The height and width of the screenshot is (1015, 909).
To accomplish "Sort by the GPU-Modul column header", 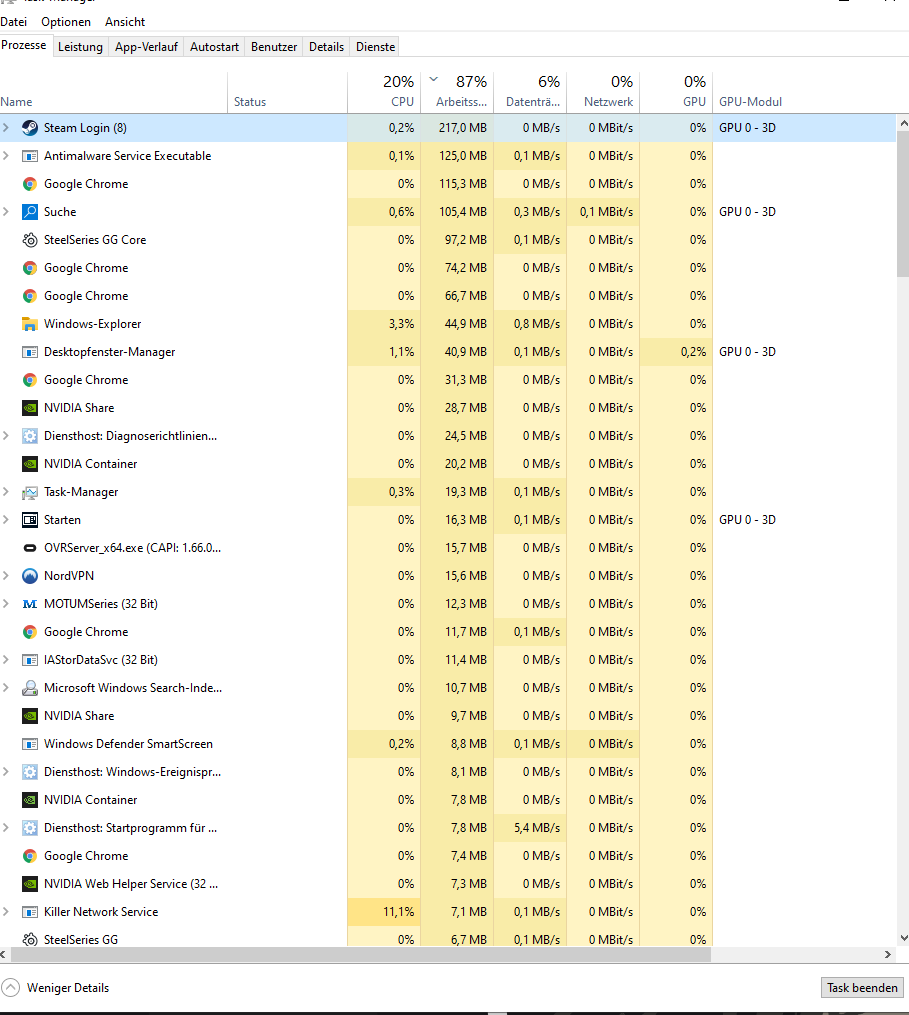I will point(806,92).
